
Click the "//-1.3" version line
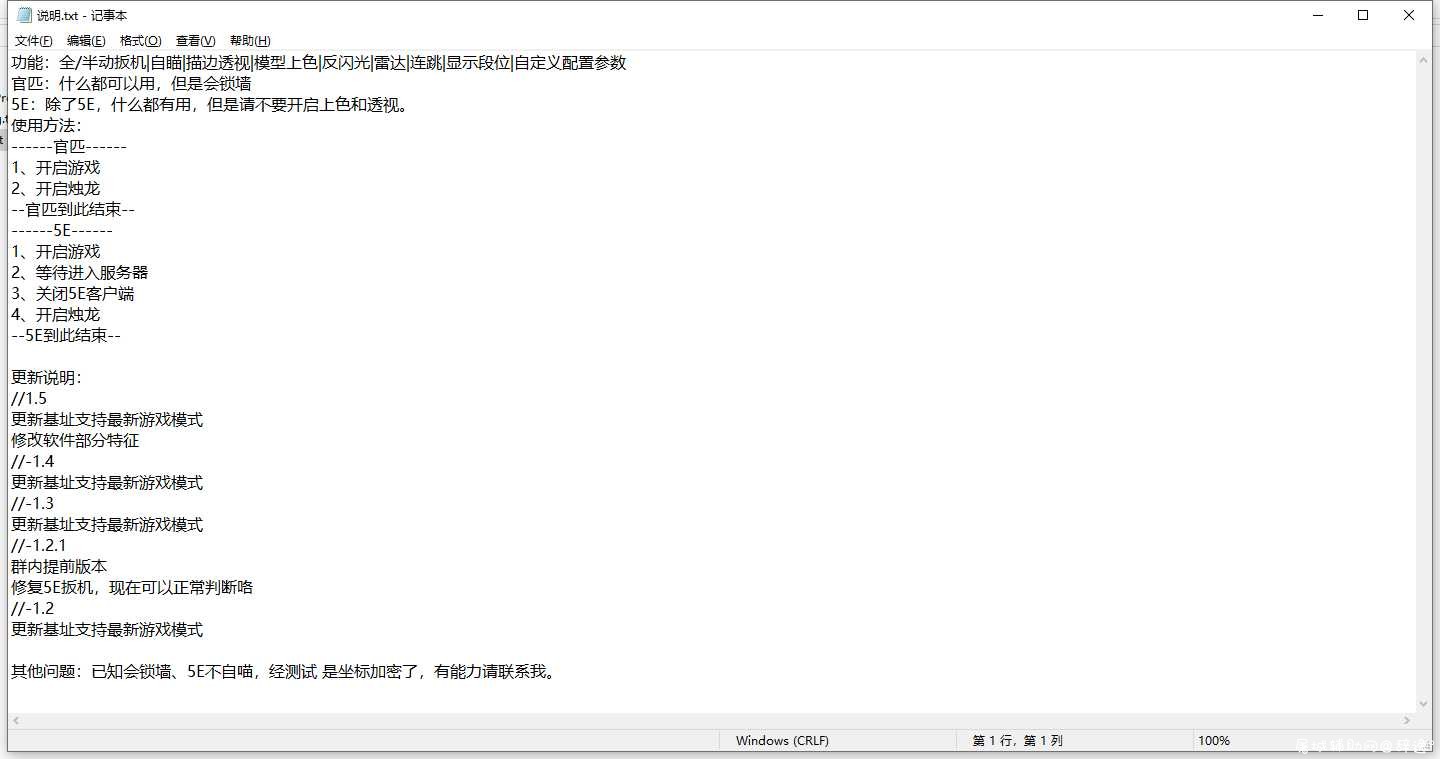point(32,504)
